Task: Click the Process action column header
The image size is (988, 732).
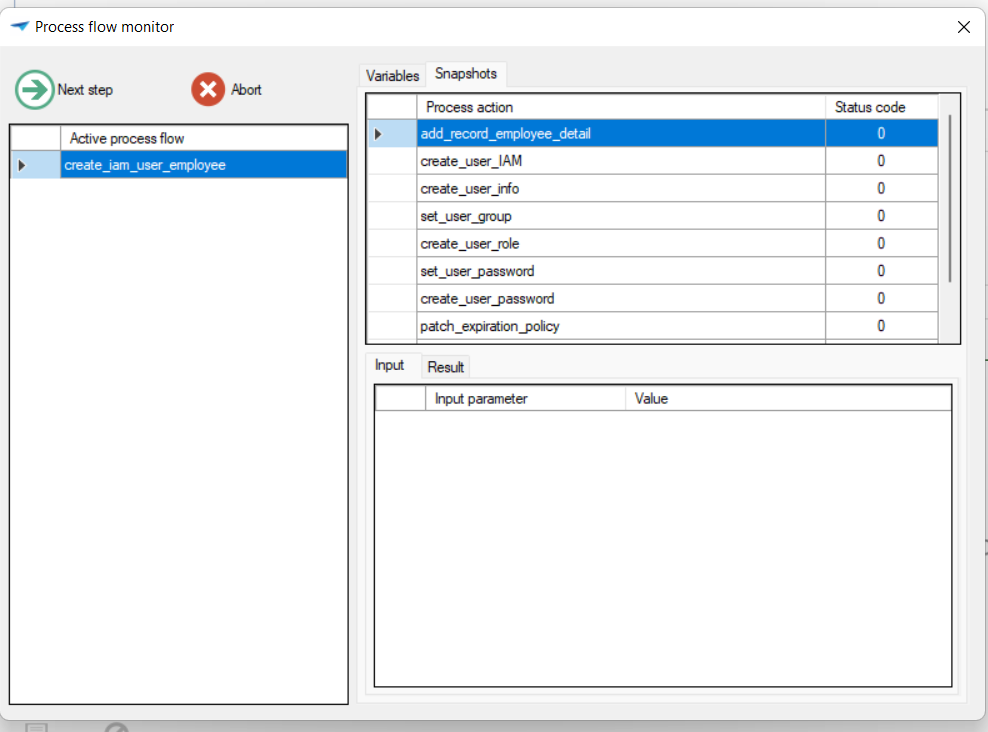Action: click(x=621, y=107)
